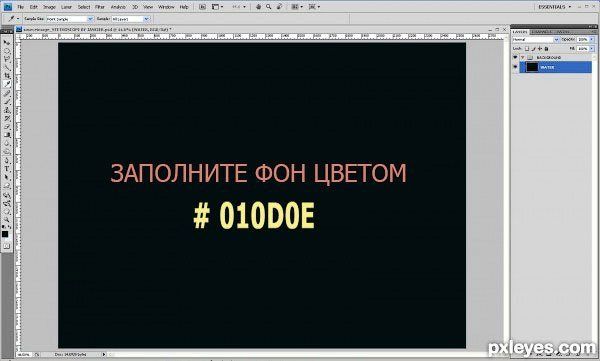This screenshot has width=600, height=361.
Task: Select the Path Selection tool
Action: pos(7,178)
